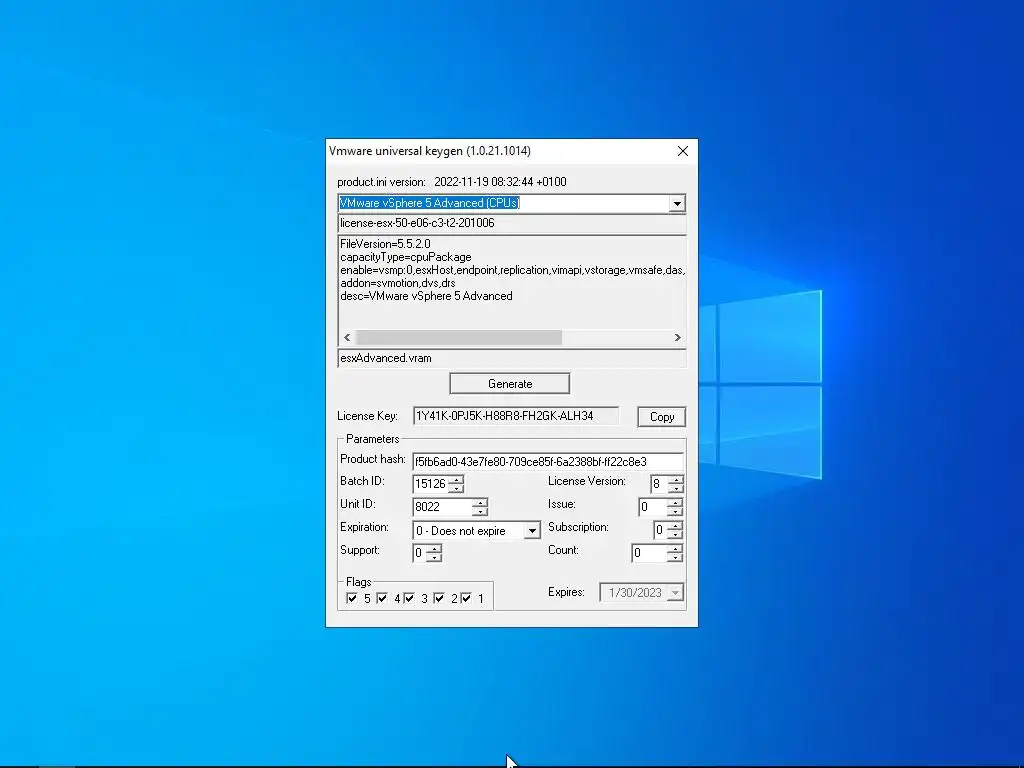The width and height of the screenshot is (1024, 768).
Task: Click the esxAdvanced.vram text
Action: pyautogui.click(x=386, y=358)
